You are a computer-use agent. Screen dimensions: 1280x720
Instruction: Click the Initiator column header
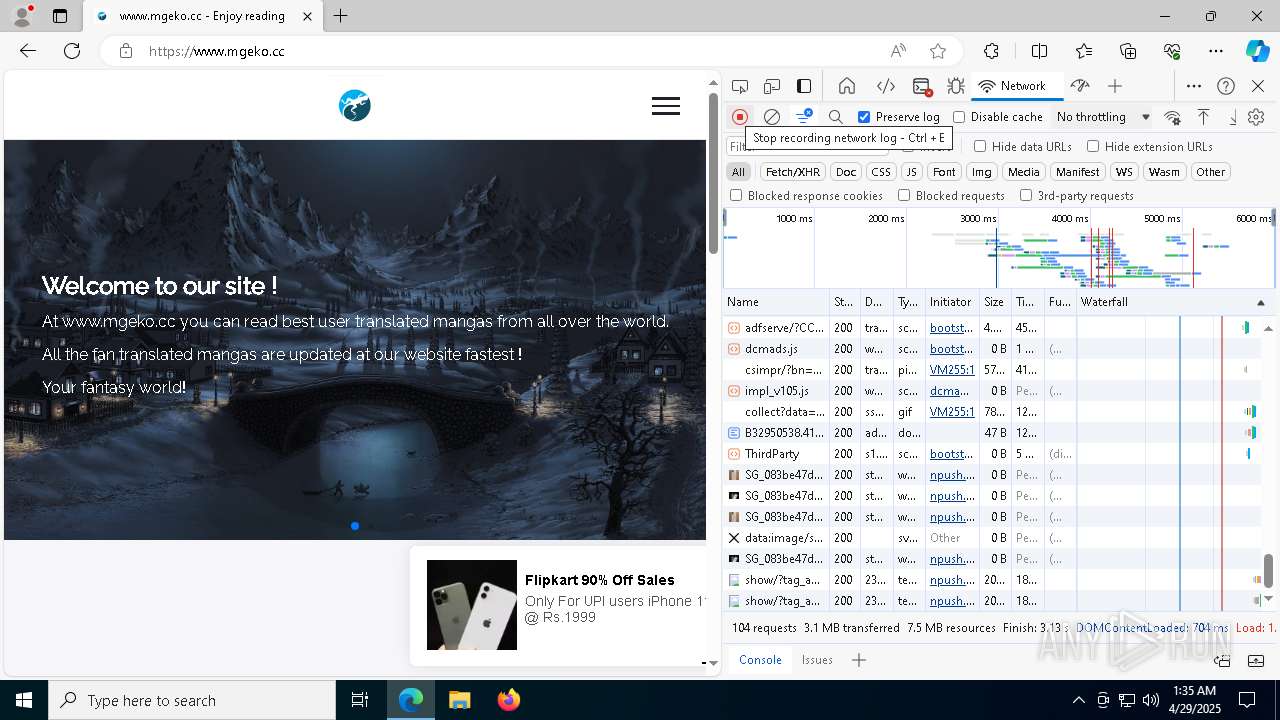tap(952, 302)
